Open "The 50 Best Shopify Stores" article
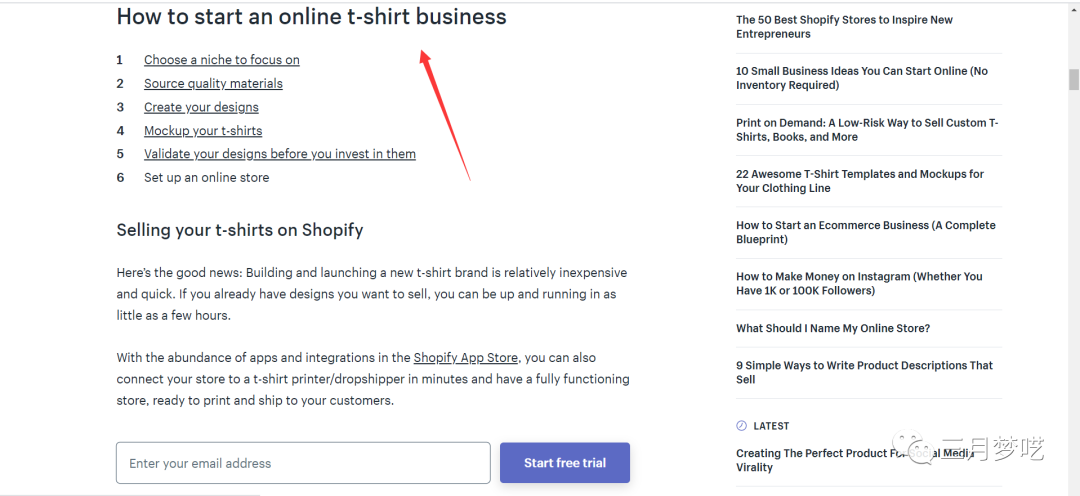 (844, 27)
